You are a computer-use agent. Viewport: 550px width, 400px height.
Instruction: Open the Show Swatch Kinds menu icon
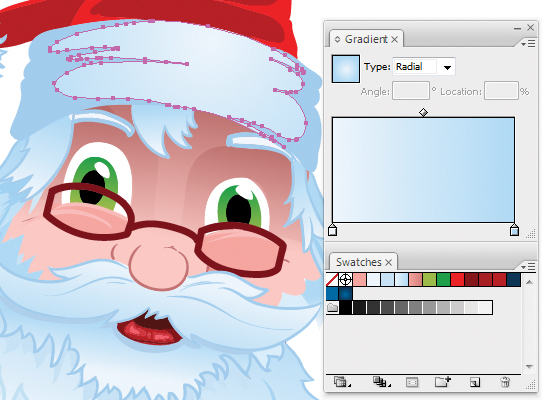pyautogui.click(x=381, y=382)
